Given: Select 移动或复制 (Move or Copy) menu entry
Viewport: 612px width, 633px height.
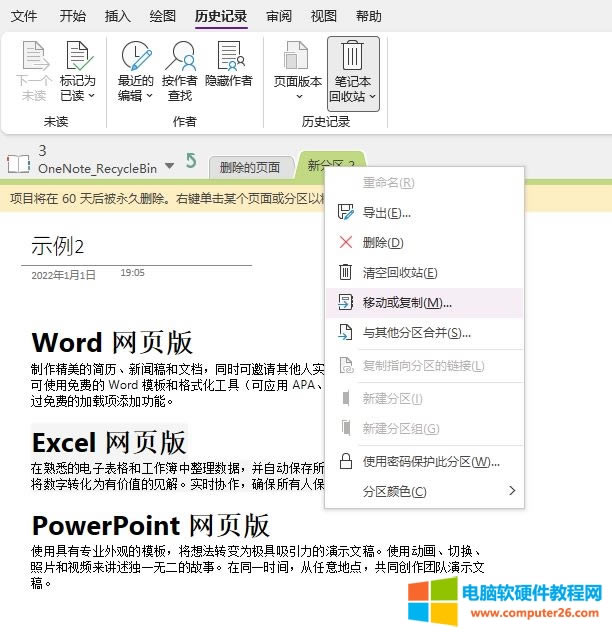Looking at the screenshot, I should point(407,302).
